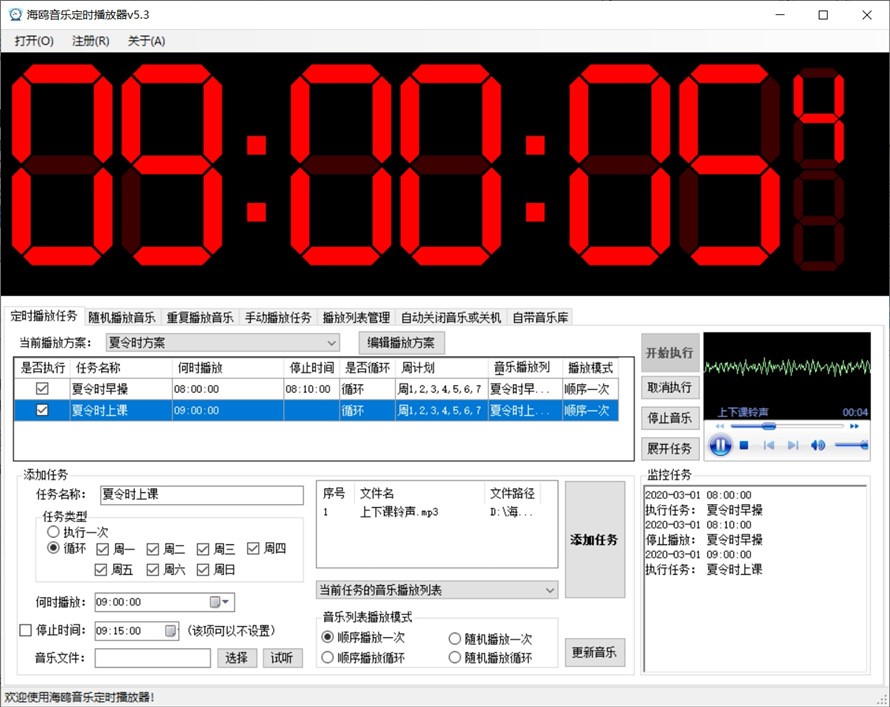Skip to the next track in the player
Screen dimensions: 890x707
tap(792, 445)
